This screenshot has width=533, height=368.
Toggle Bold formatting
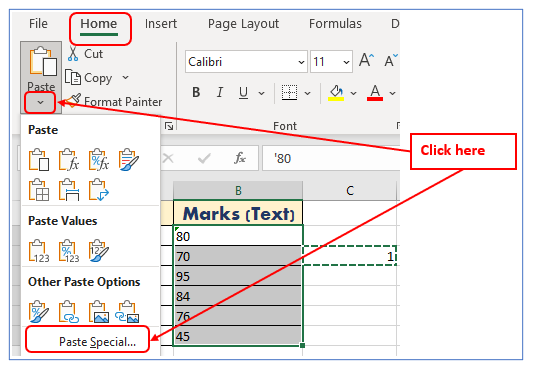coord(196,92)
